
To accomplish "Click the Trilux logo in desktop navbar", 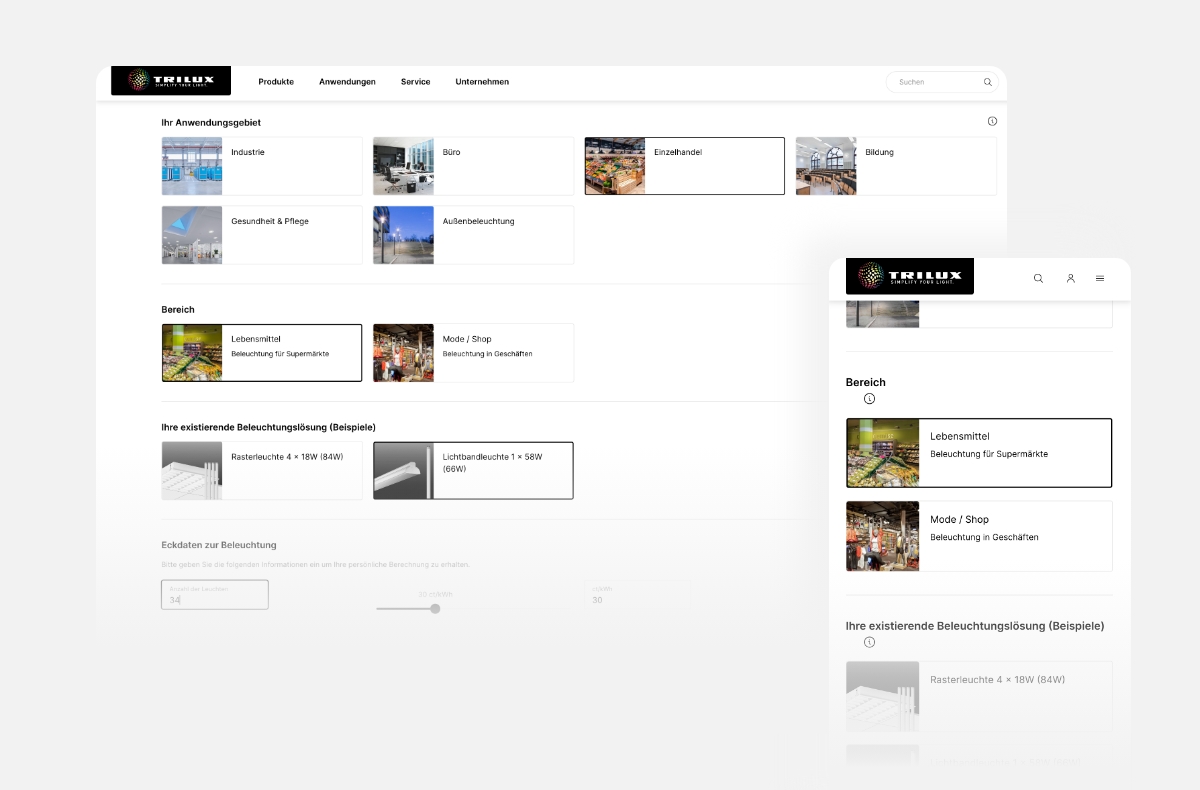I will pyautogui.click(x=171, y=81).
